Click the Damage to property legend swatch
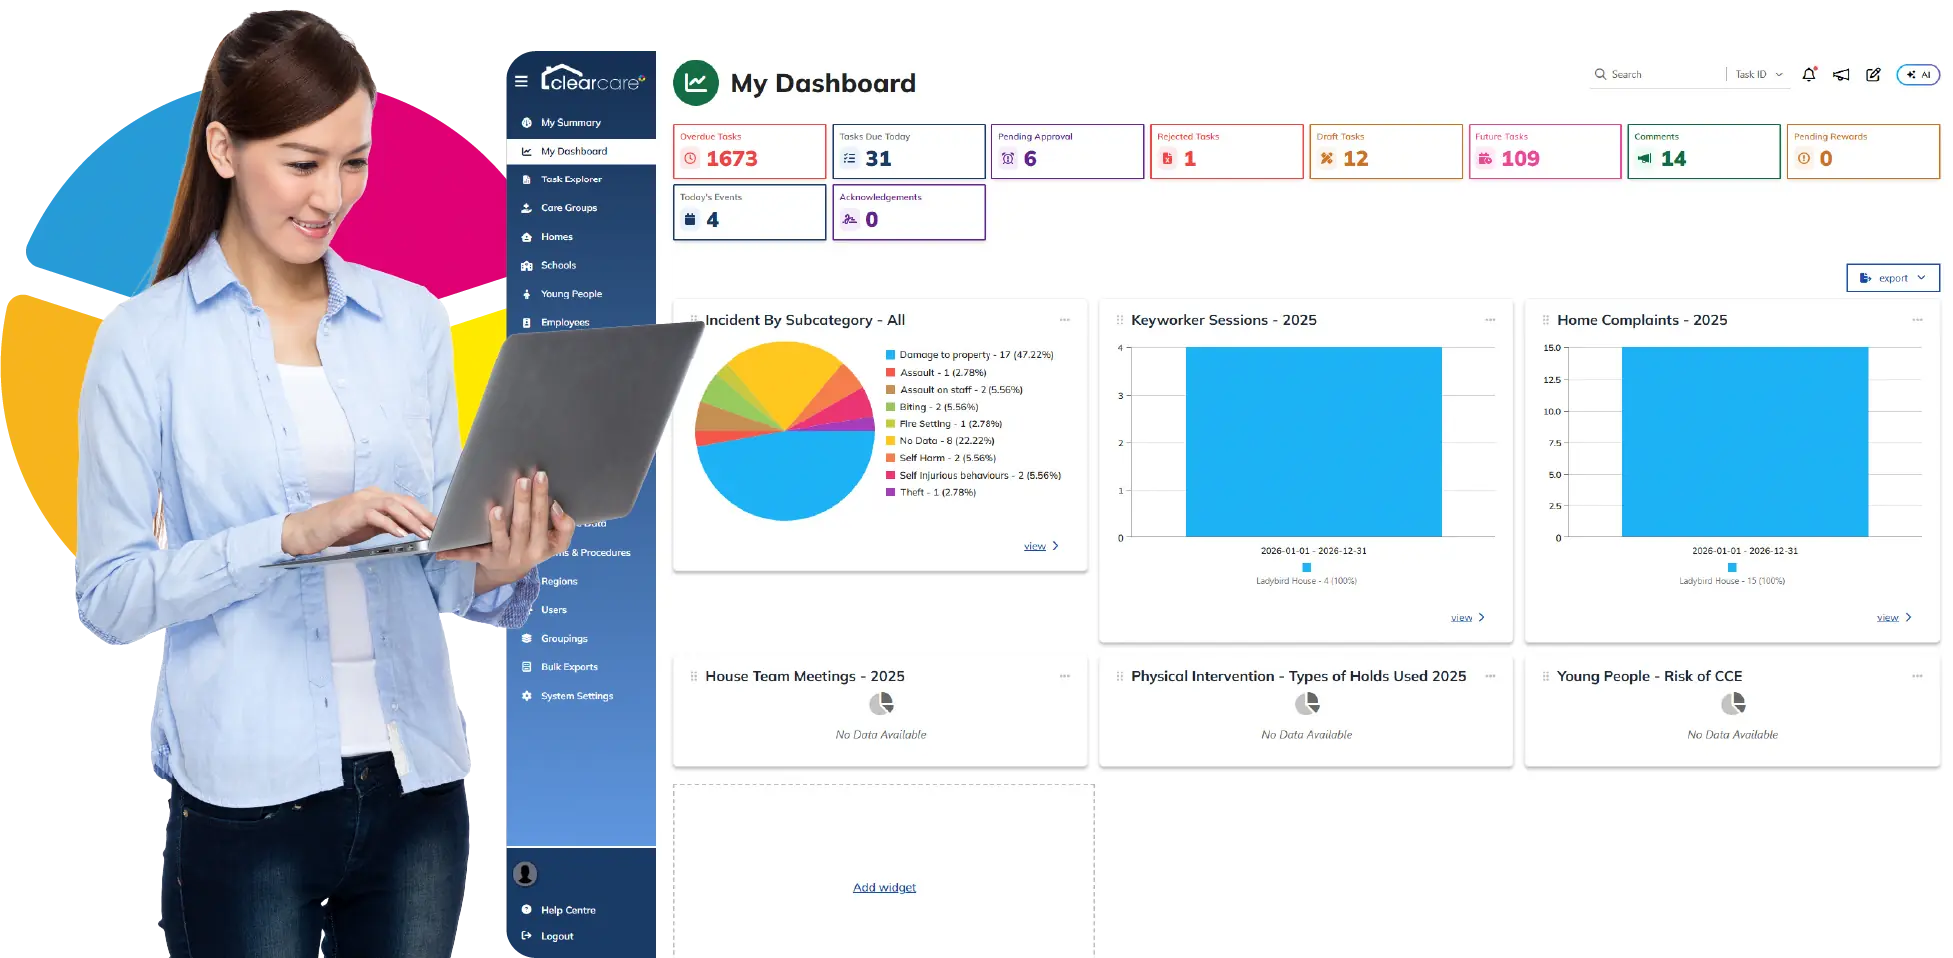1953x958 pixels. (x=890, y=355)
